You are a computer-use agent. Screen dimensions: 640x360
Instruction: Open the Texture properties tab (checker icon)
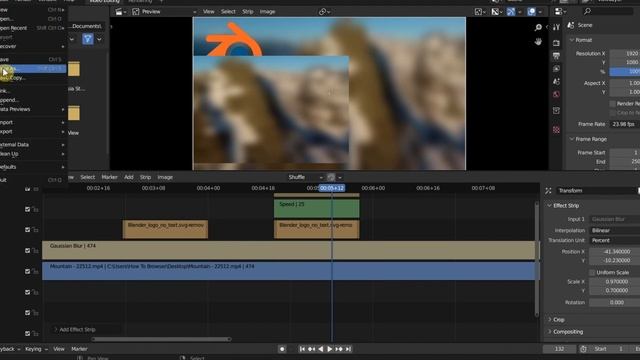[x=556, y=130]
